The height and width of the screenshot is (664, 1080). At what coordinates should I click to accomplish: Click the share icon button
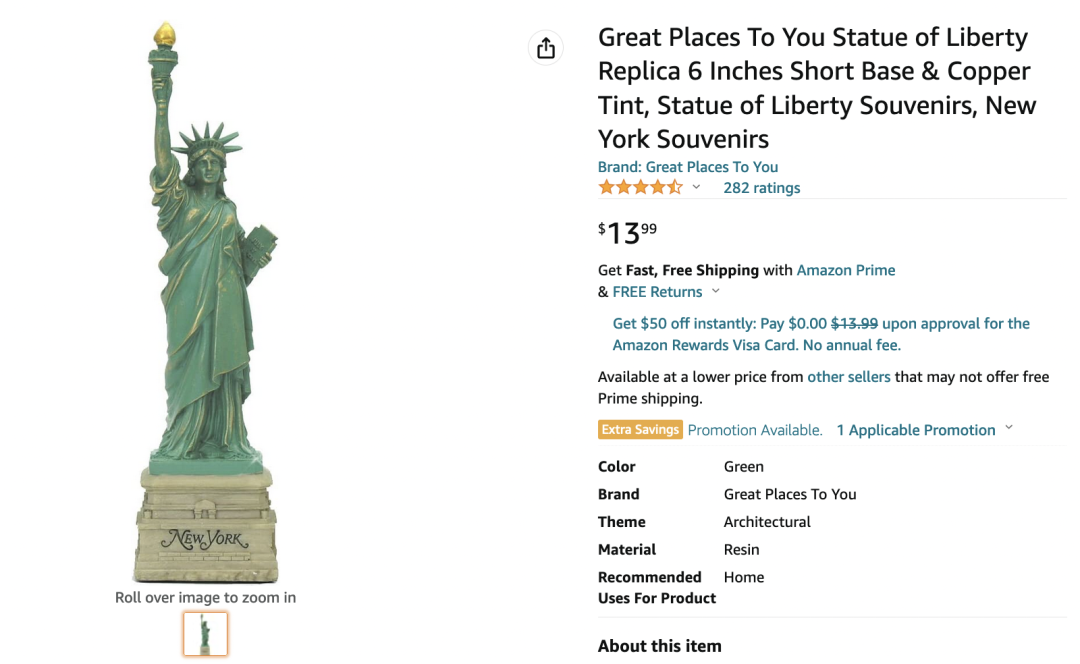click(x=545, y=48)
